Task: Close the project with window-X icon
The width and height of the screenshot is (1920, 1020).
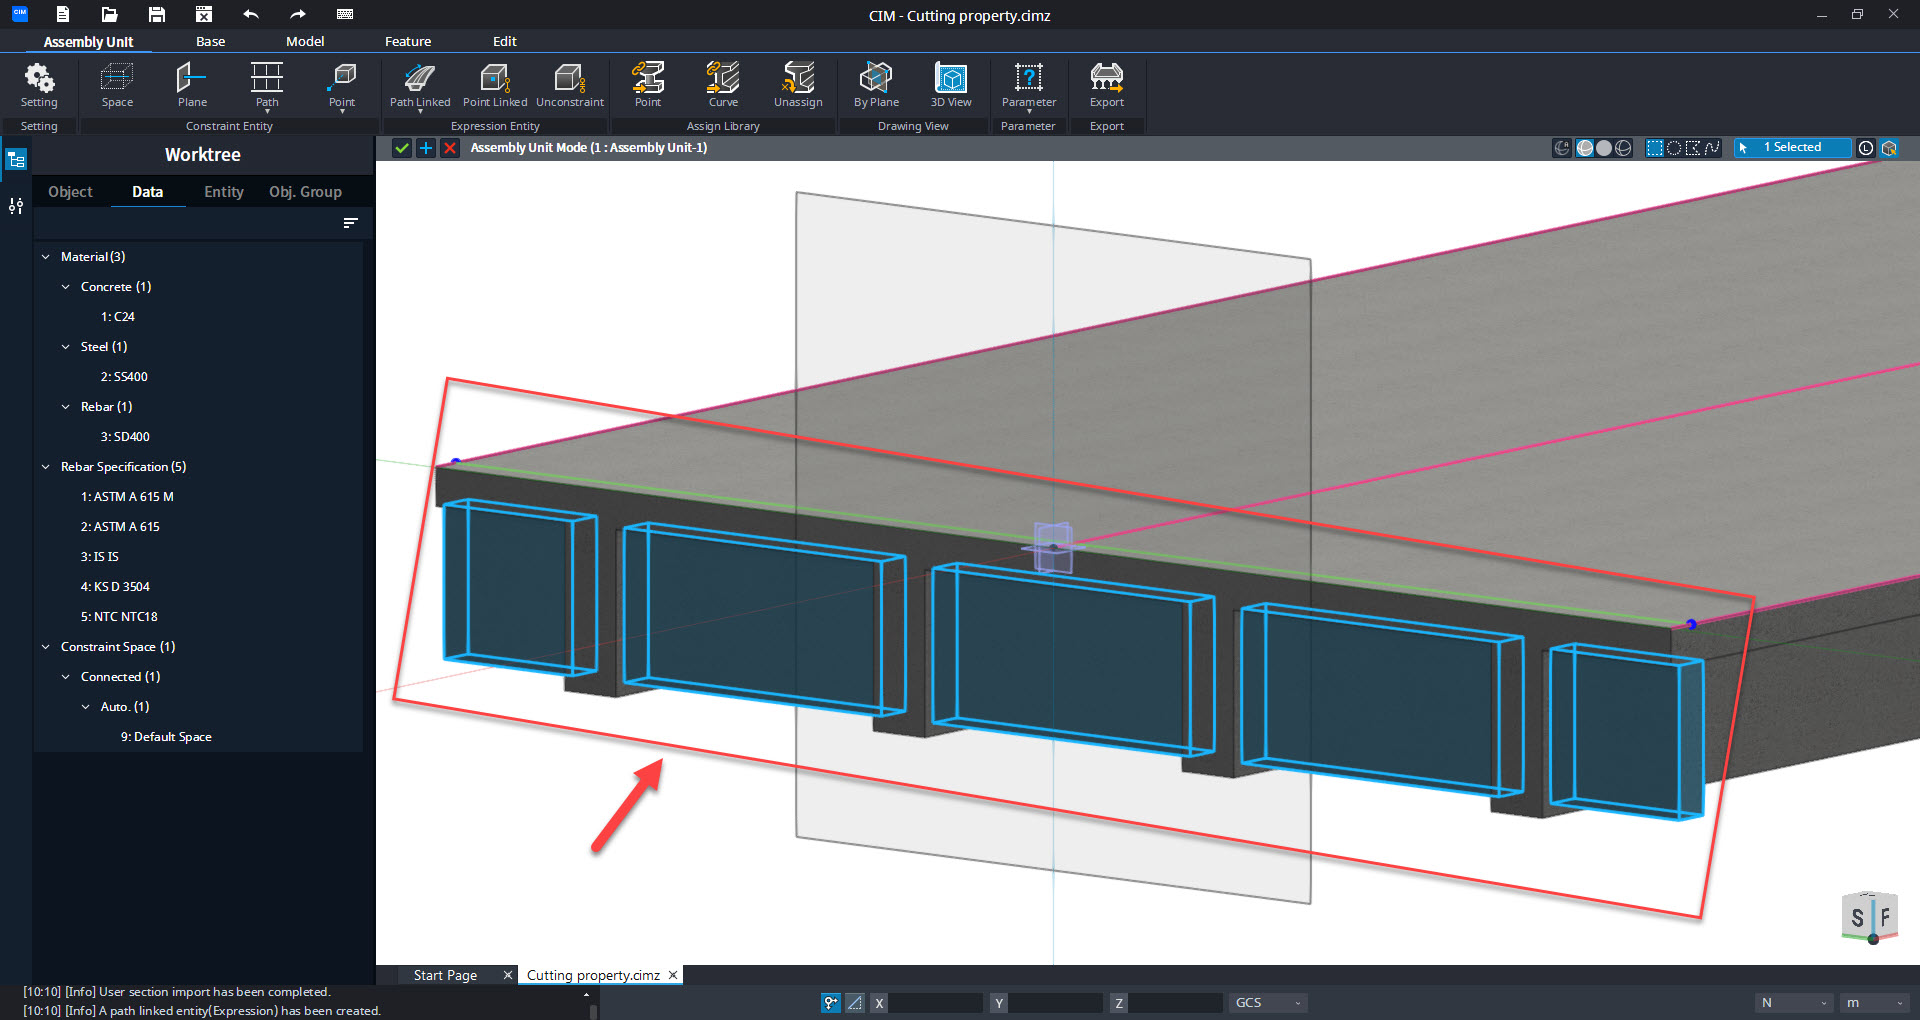Action: pyautogui.click(x=204, y=14)
